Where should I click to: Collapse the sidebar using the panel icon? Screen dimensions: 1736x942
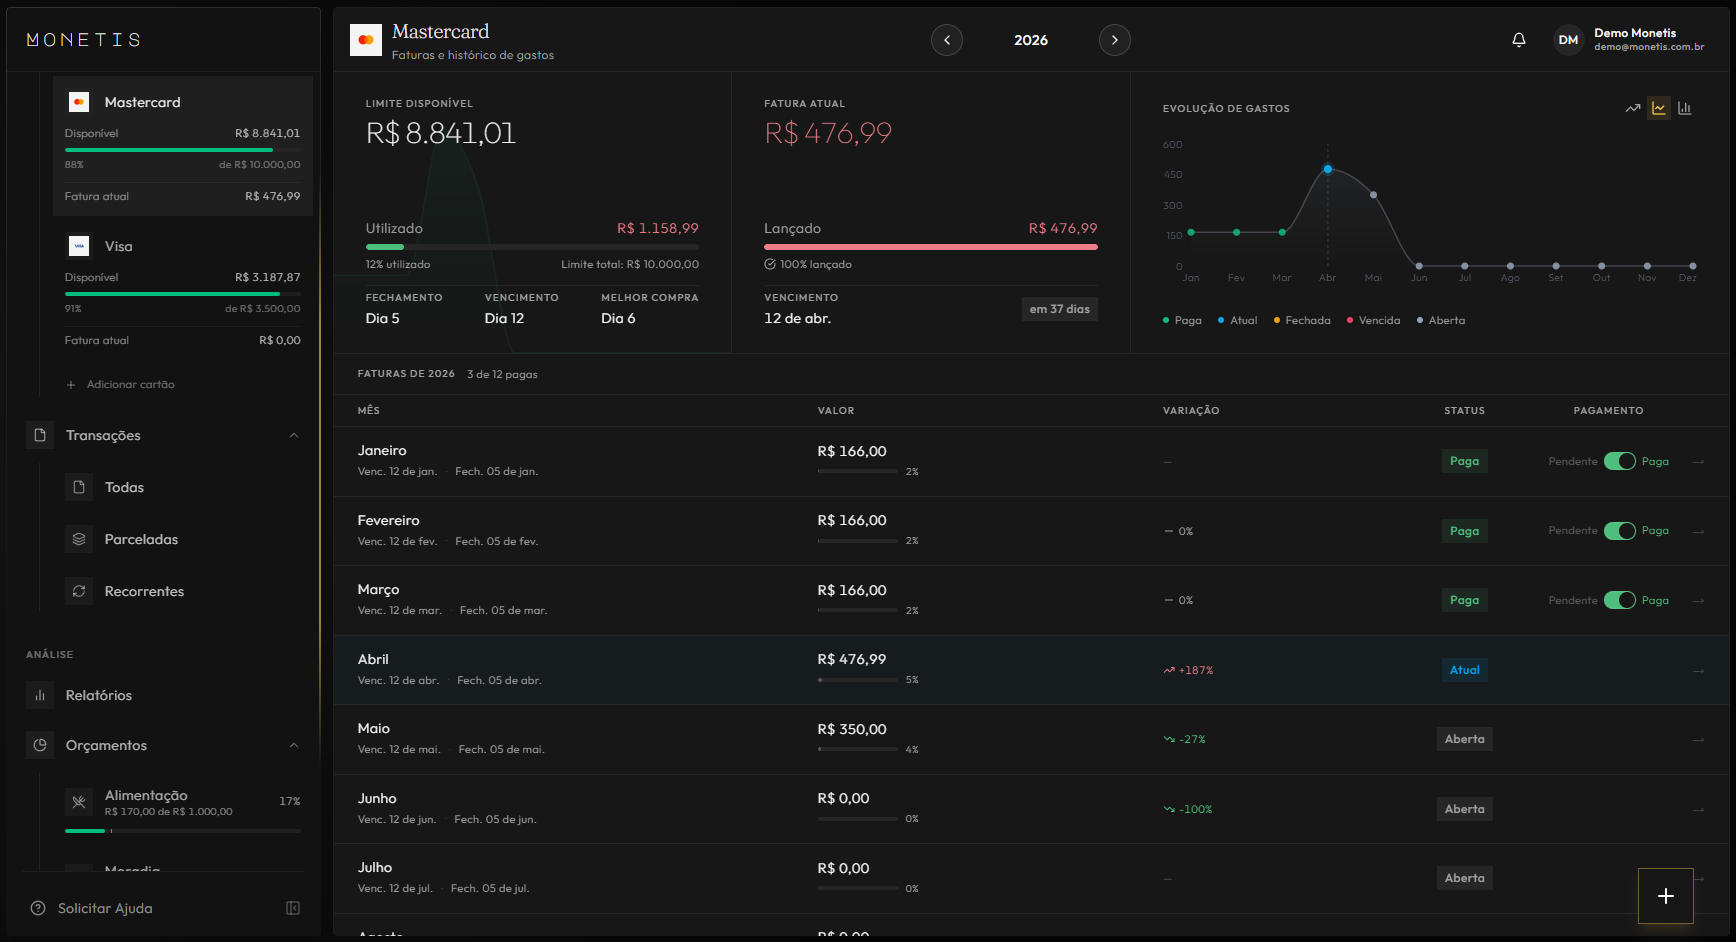[293, 908]
